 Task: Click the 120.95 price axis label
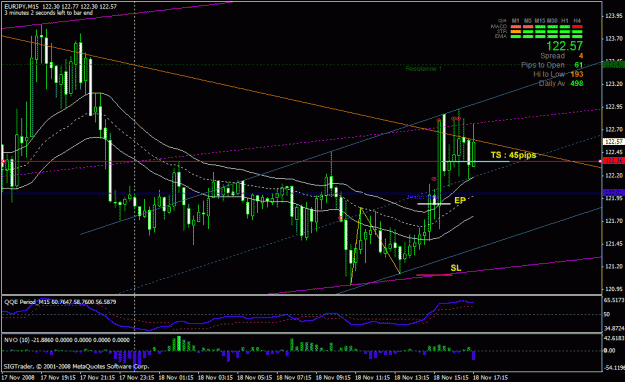pos(614,289)
